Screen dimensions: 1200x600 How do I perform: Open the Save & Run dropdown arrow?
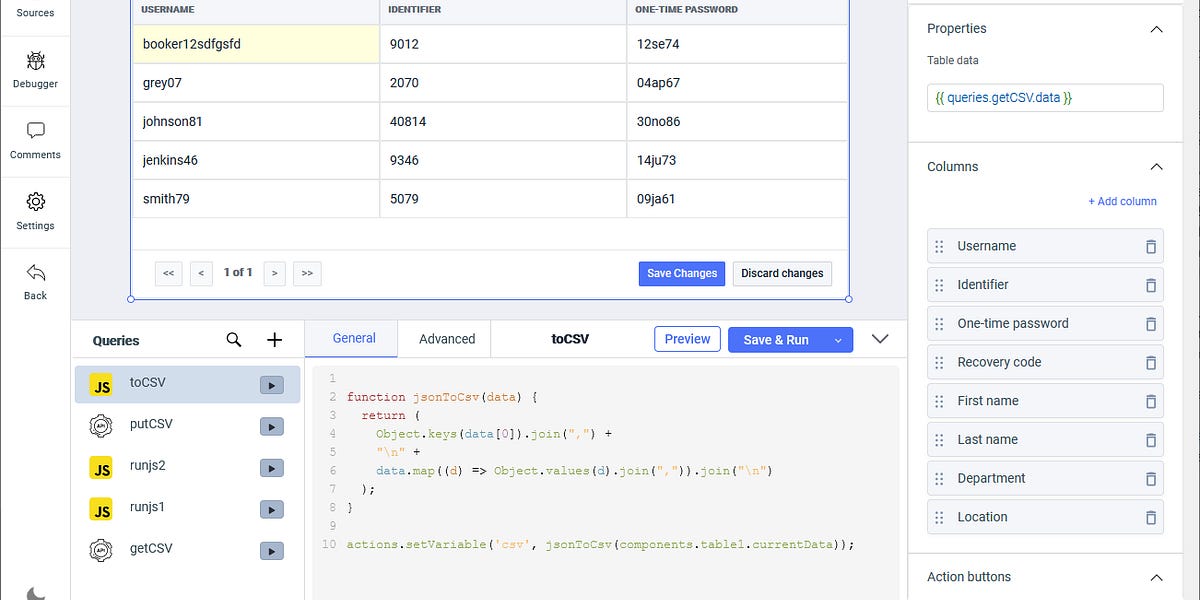pyautogui.click(x=837, y=339)
